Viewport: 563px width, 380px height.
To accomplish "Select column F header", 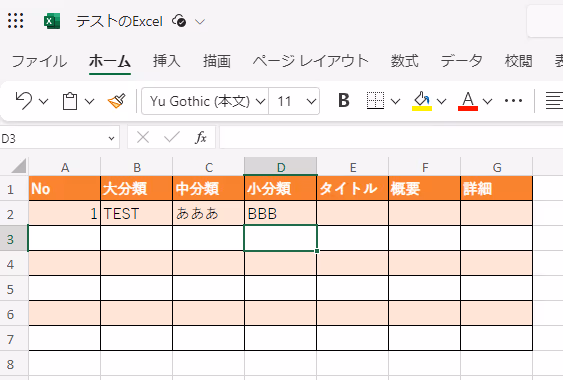I will (425, 167).
